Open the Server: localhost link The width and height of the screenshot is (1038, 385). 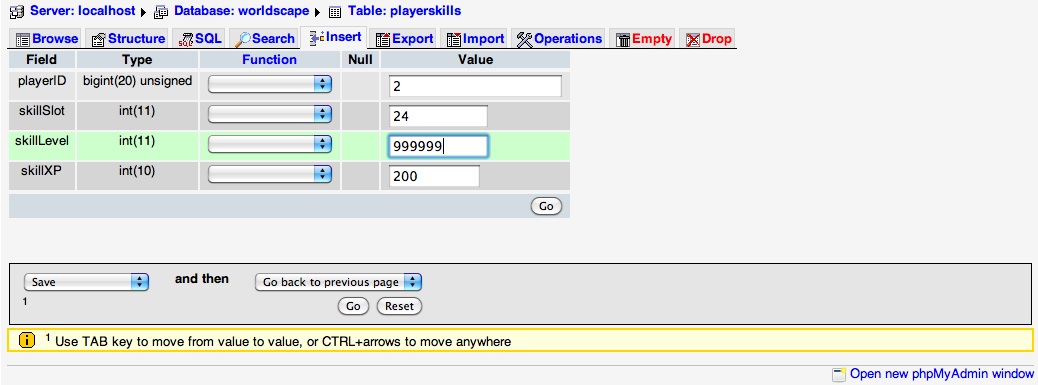pyautogui.click(x=83, y=11)
